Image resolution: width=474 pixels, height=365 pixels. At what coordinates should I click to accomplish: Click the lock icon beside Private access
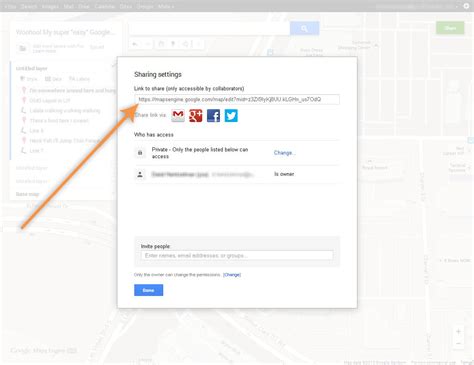[x=140, y=153]
